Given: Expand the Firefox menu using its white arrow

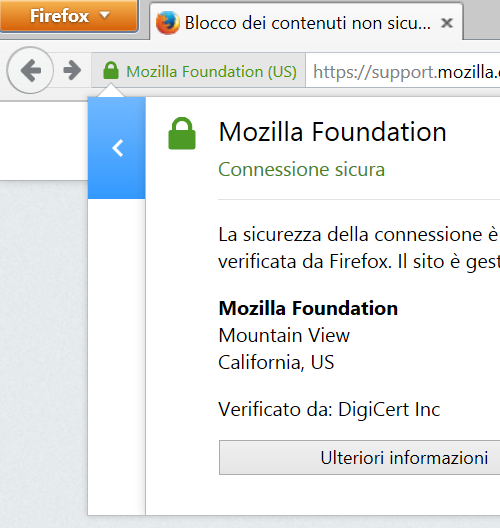Looking at the screenshot, I should [x=105, y=15].
